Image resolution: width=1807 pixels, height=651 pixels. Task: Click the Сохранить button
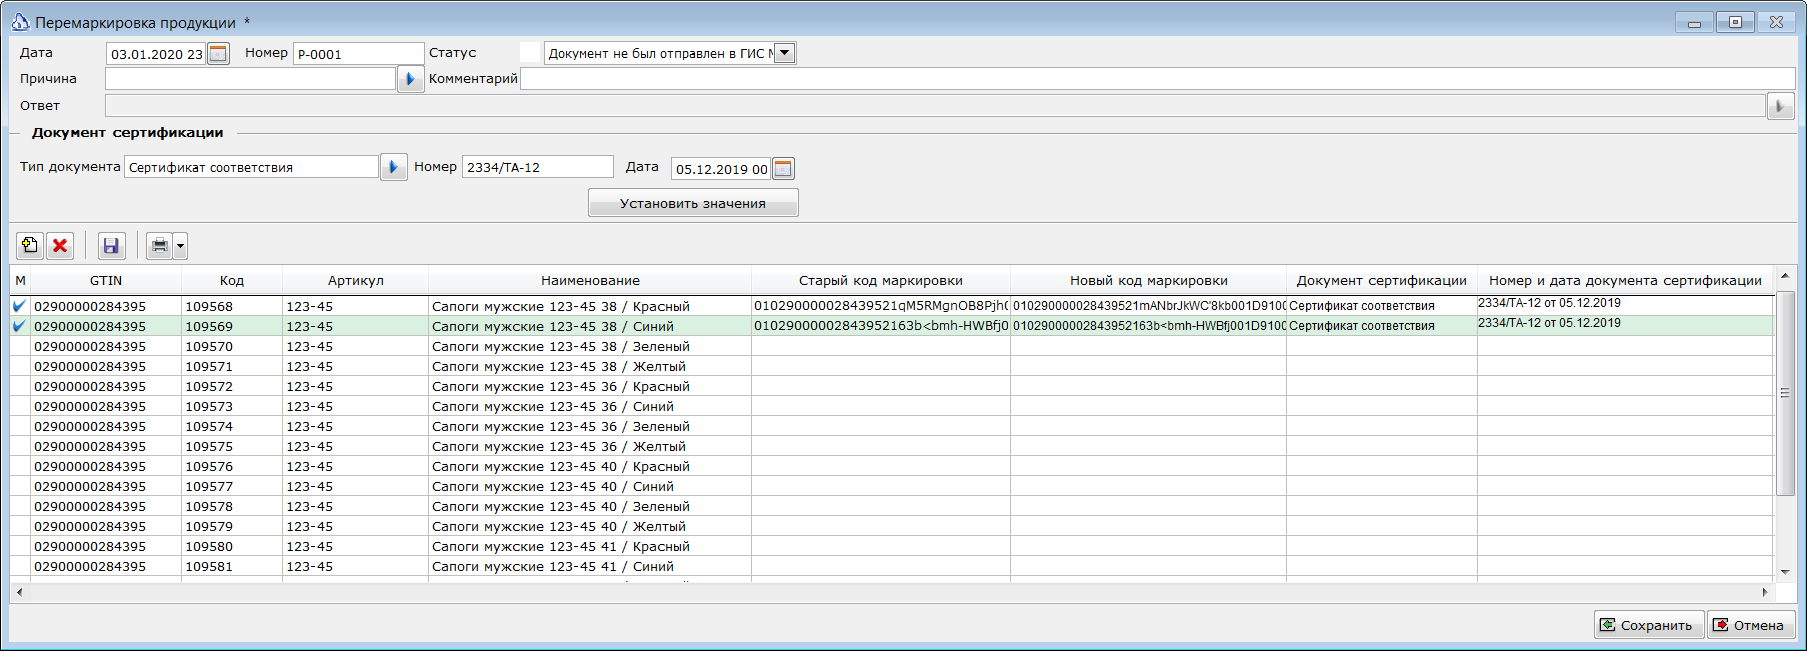pos(1649,625)
